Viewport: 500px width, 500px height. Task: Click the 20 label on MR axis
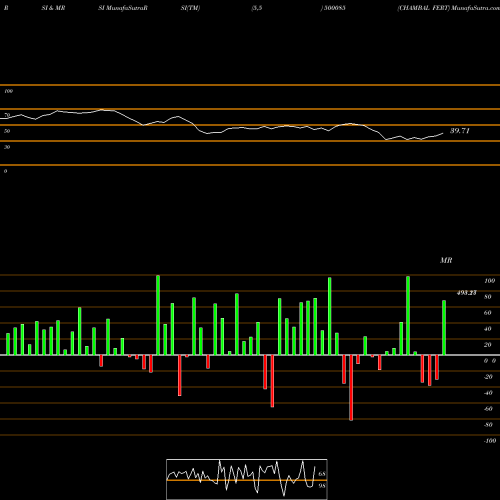(488, 345)
